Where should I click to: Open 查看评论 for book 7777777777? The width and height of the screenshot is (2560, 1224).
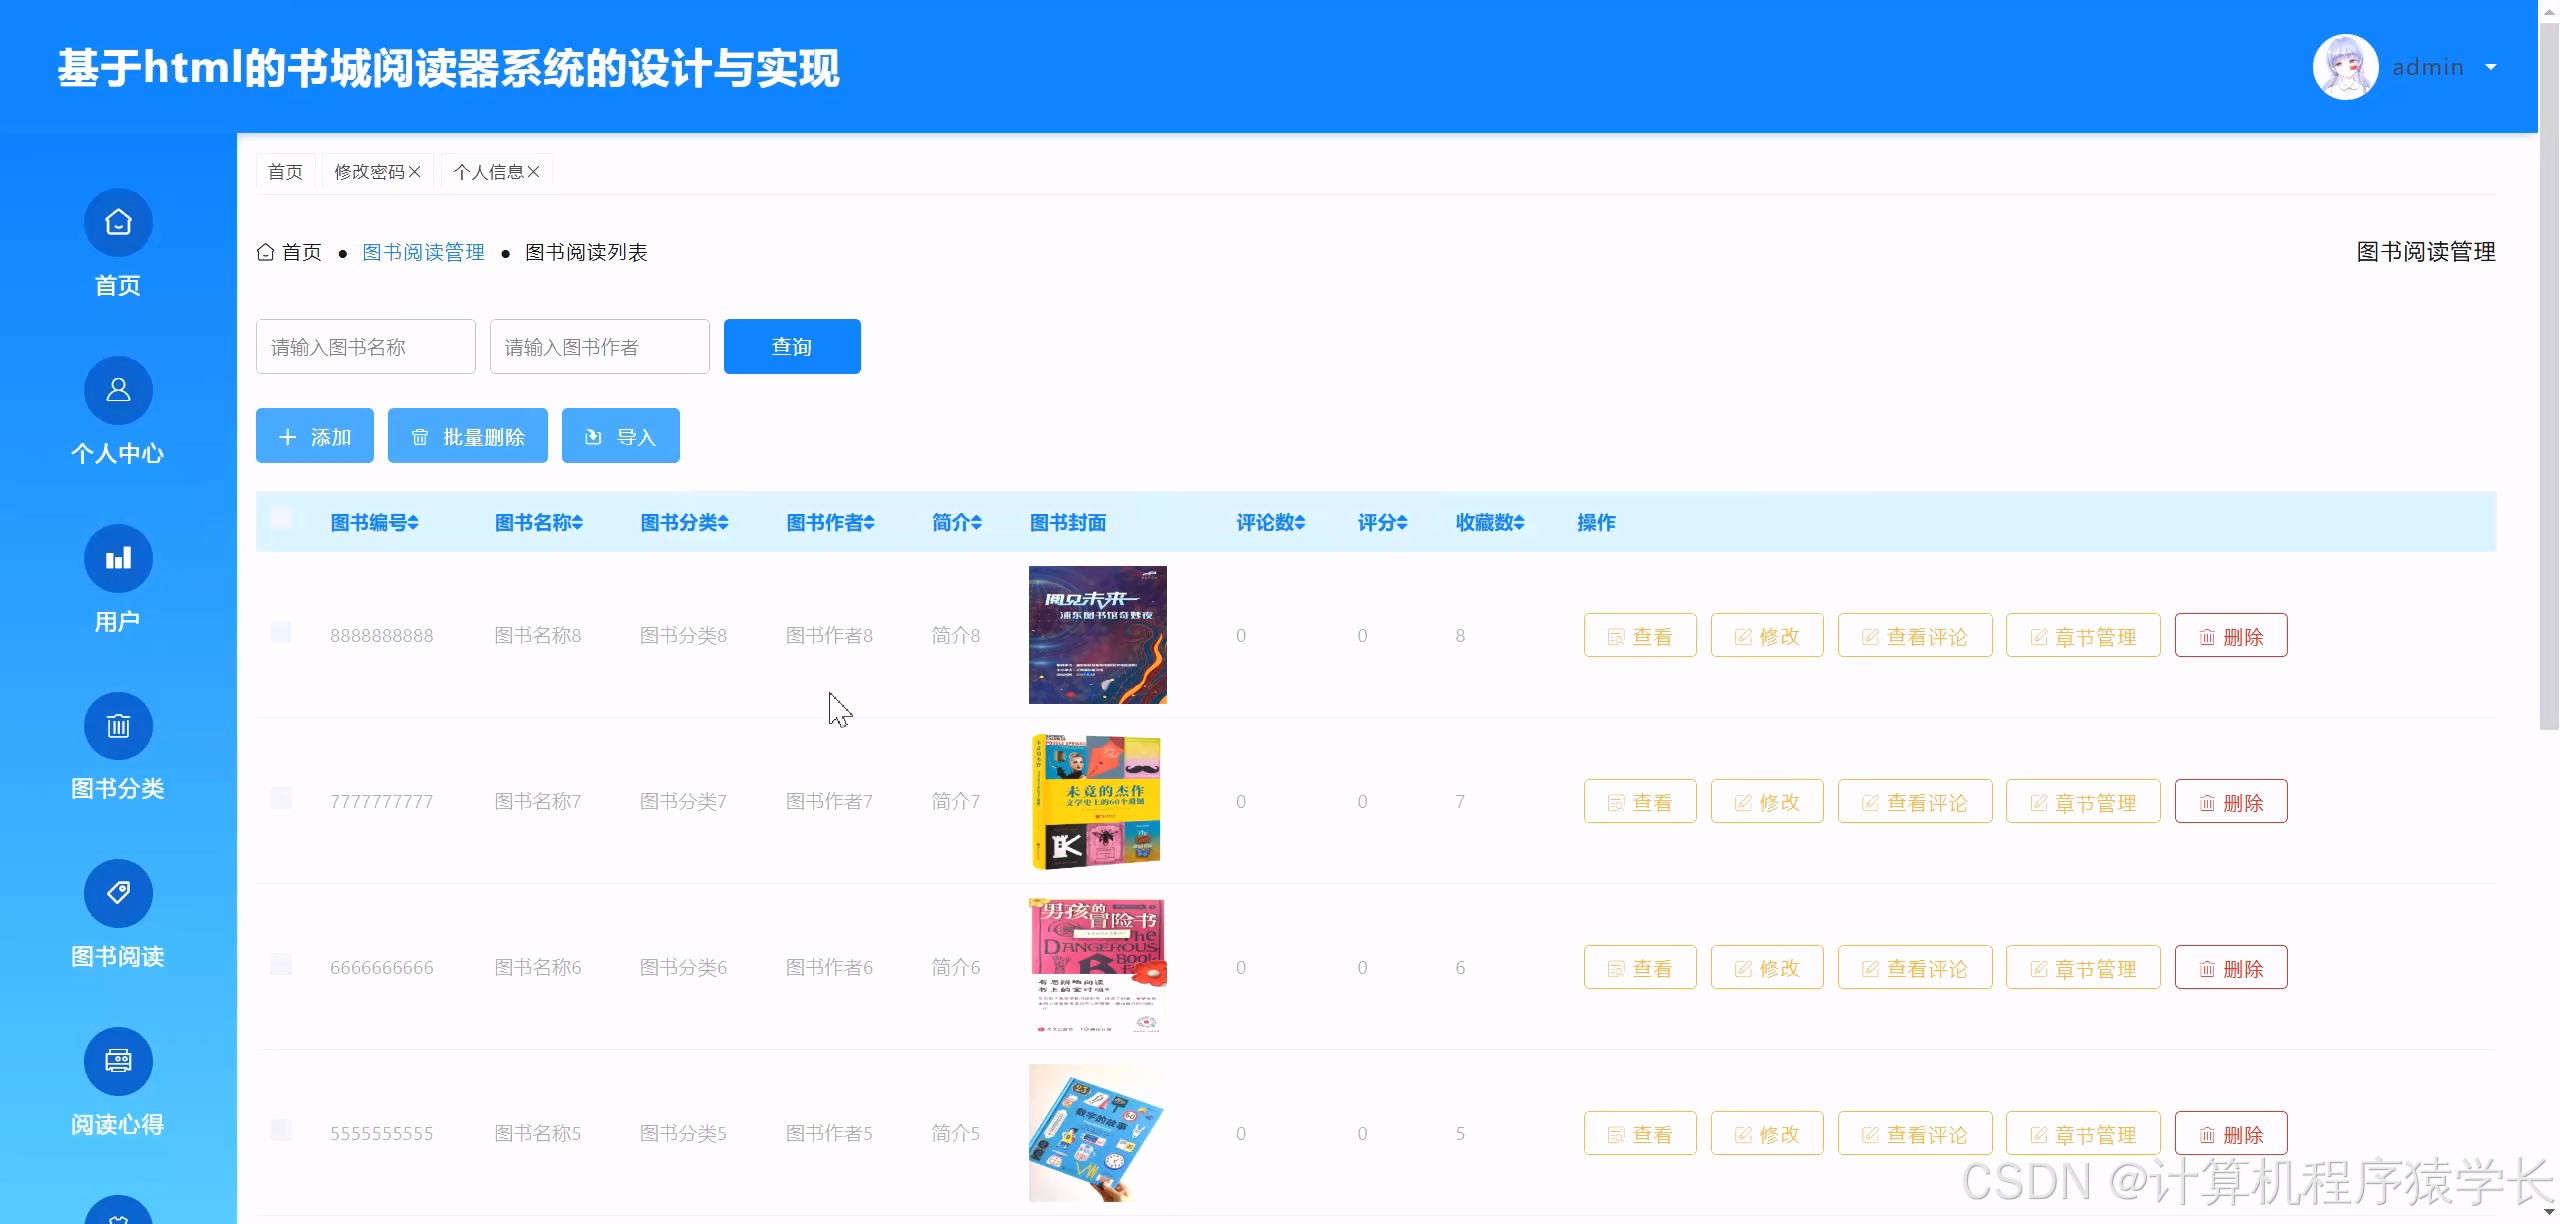(x=1915, y=802)
